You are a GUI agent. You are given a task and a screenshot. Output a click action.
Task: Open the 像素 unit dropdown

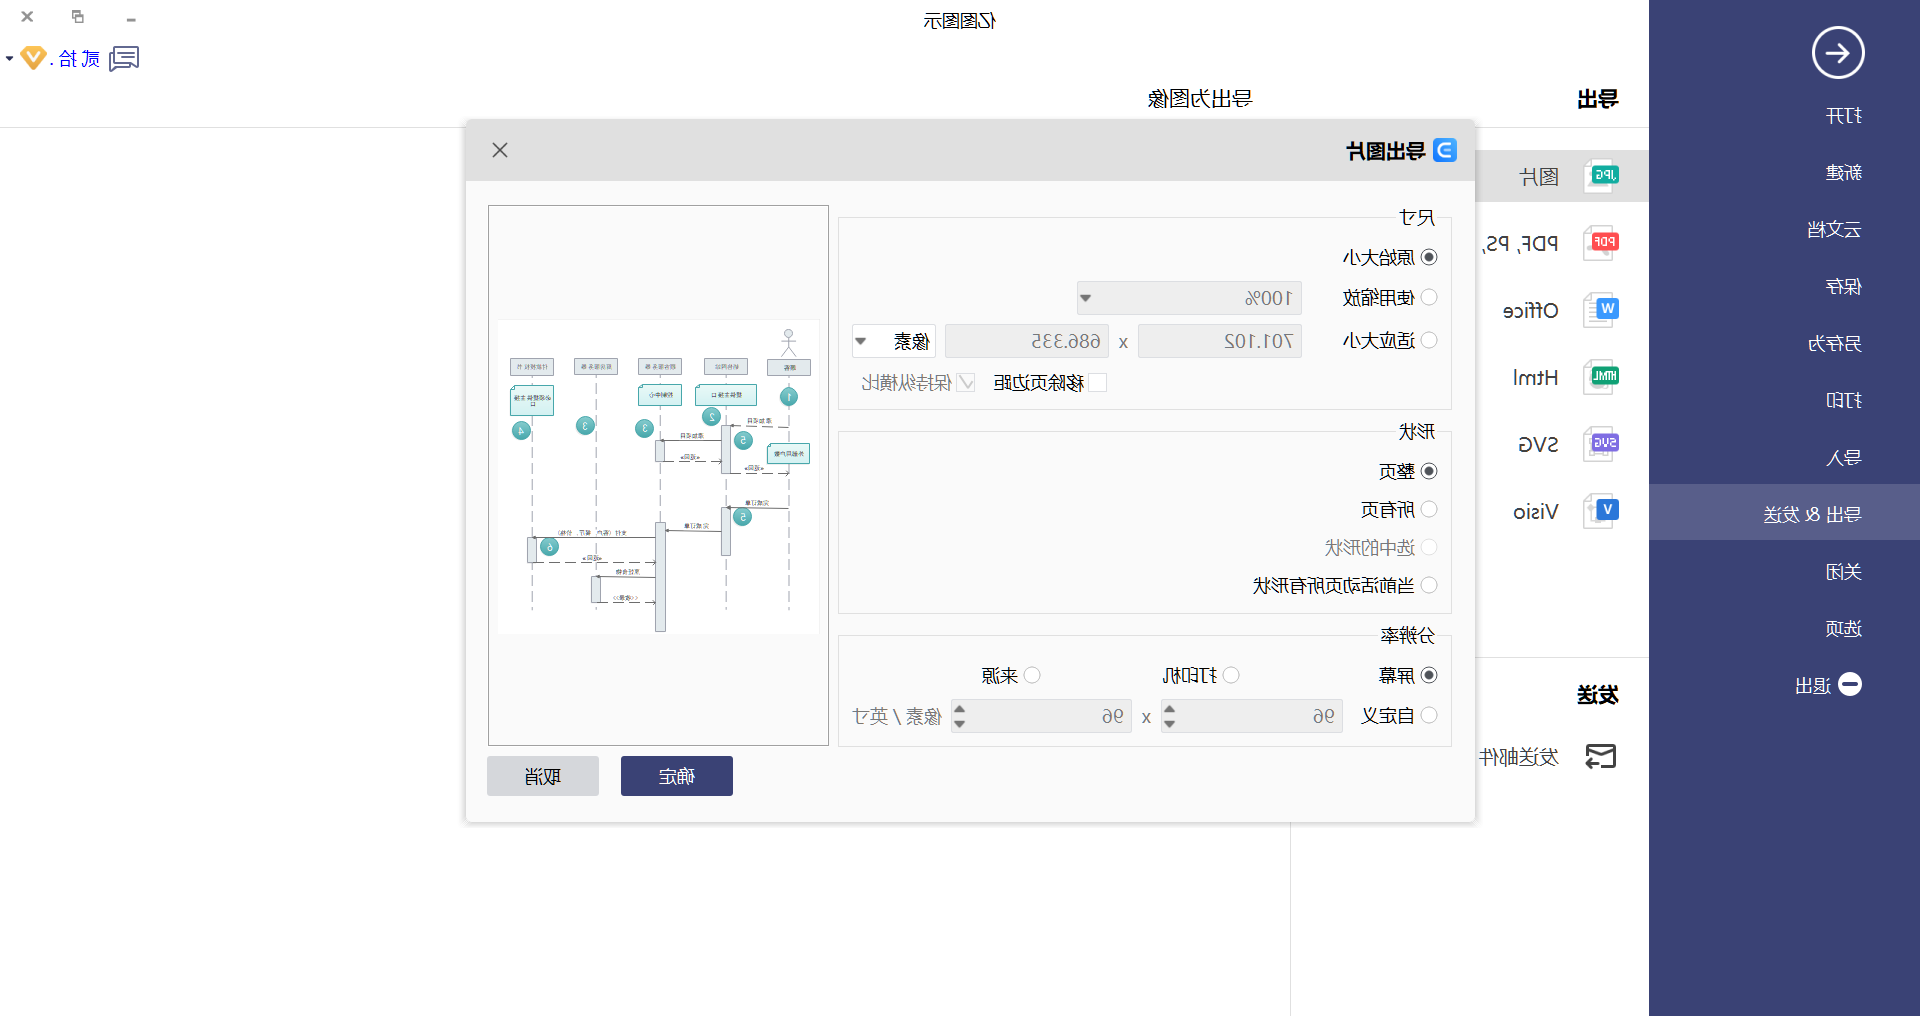coord(894,341)
